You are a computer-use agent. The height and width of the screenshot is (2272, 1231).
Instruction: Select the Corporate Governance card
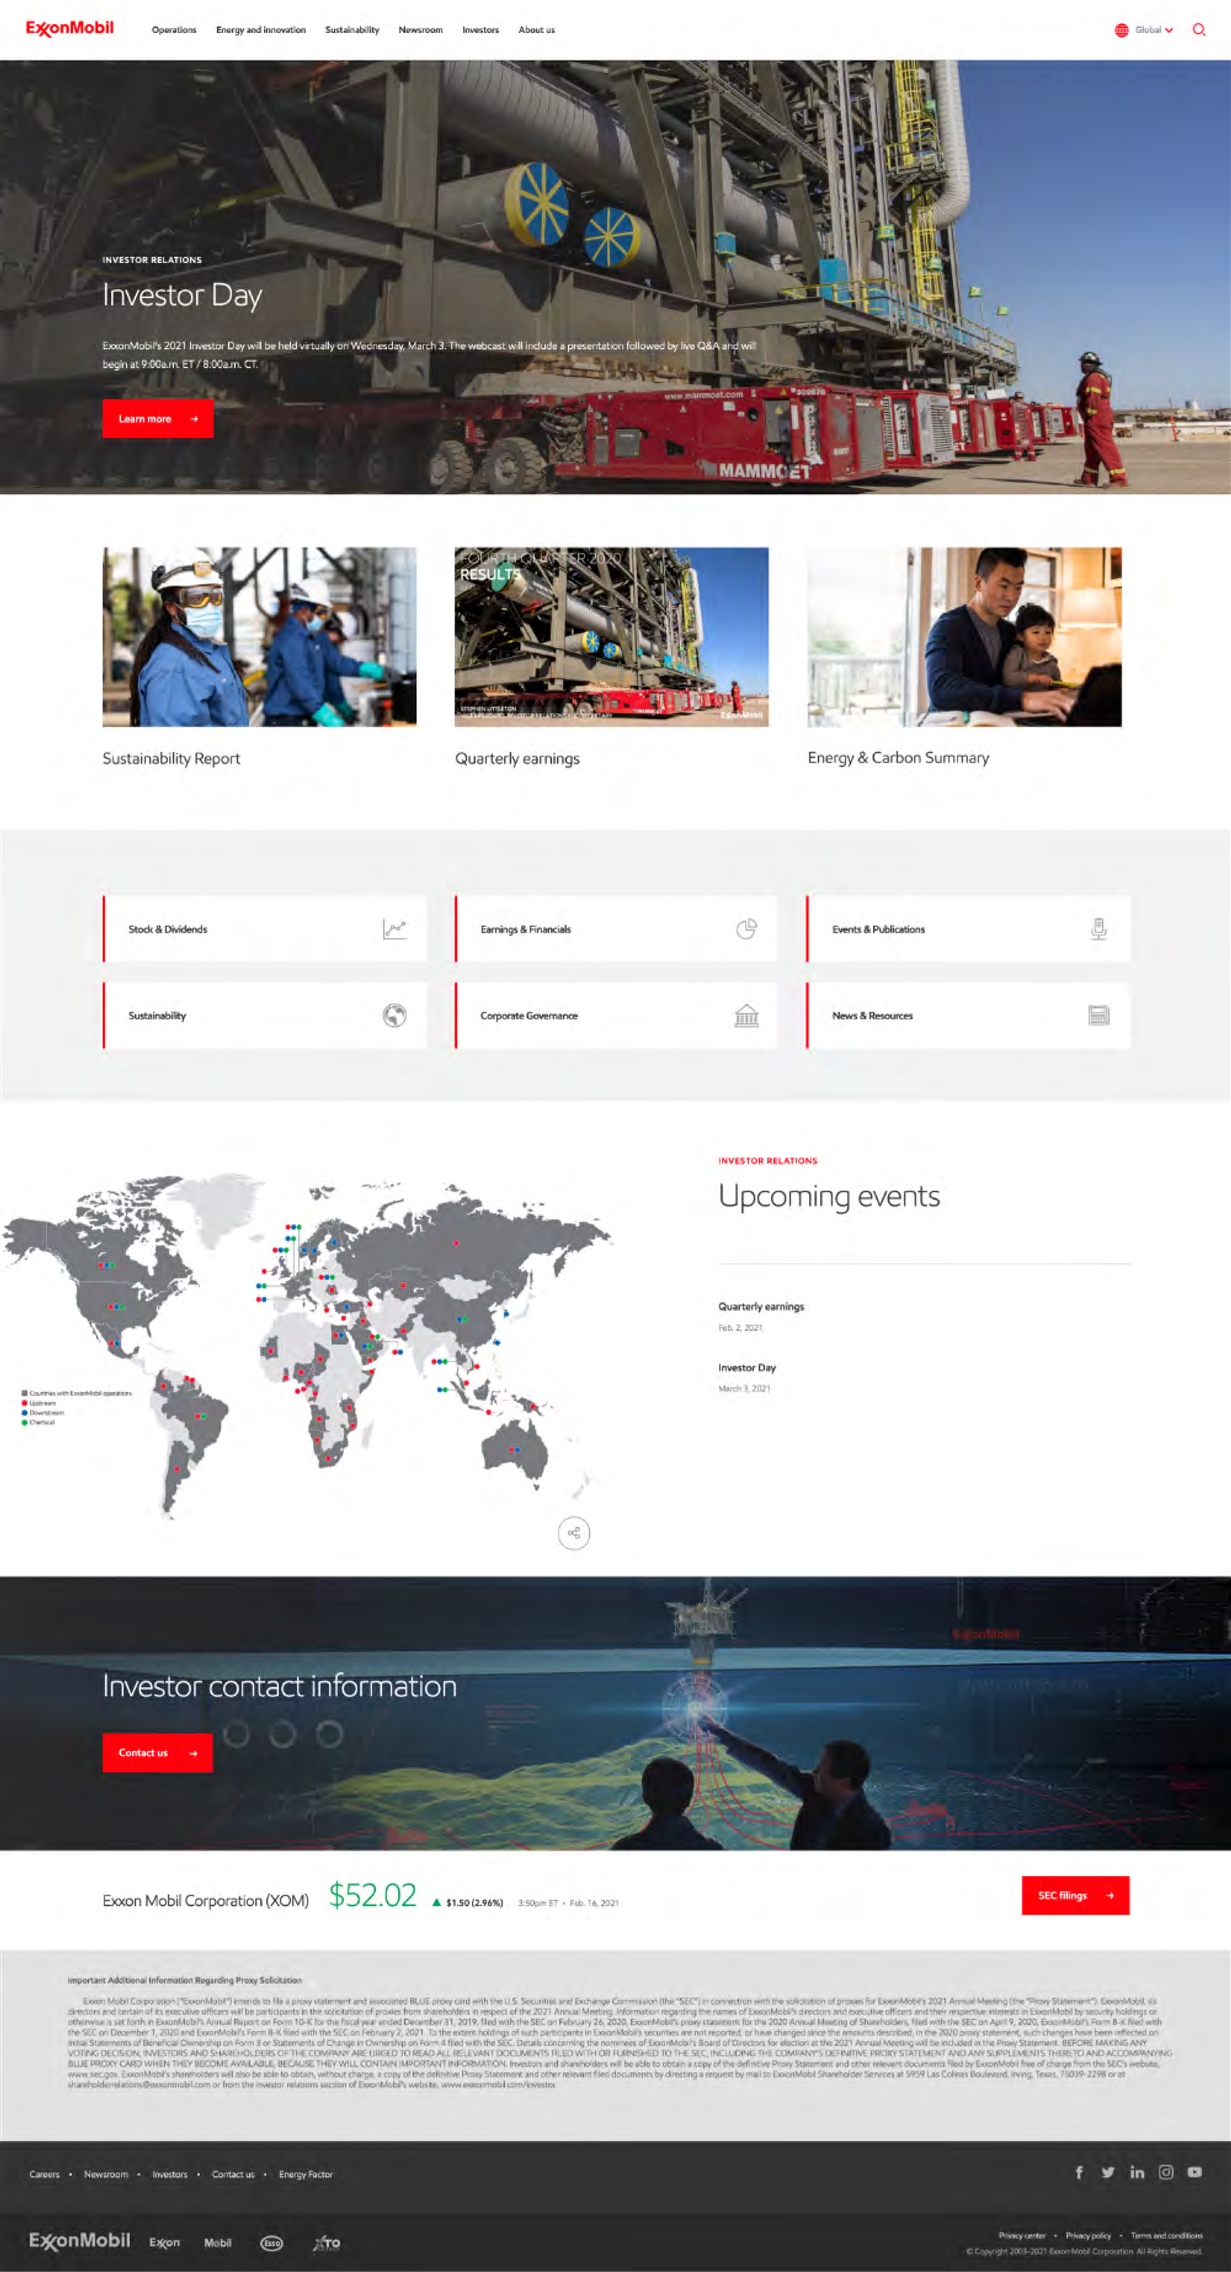(616, 1015)
